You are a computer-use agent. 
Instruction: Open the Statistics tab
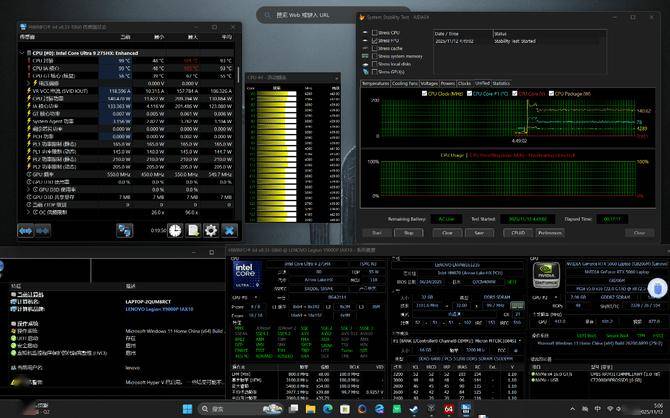point(501,84)
